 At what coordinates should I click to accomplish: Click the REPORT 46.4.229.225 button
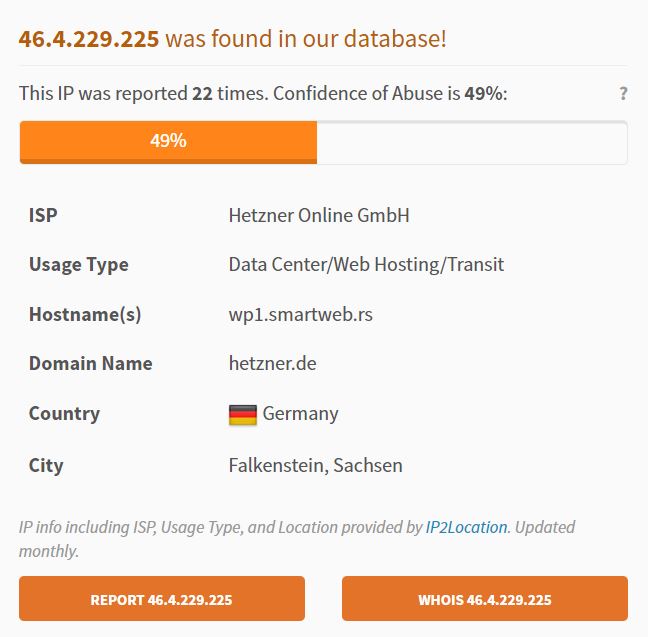click(x=162, y=598)
